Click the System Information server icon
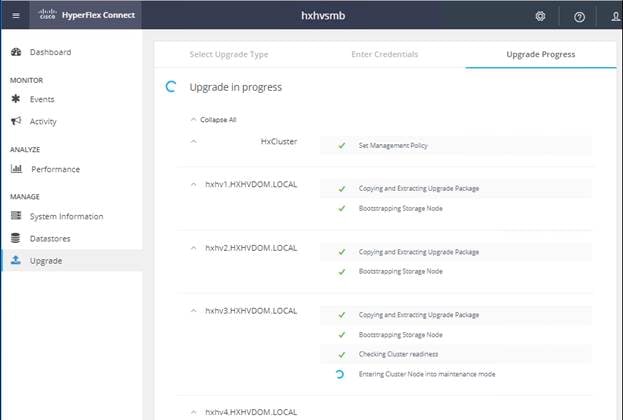The image size is (623, 420). pos(16,215)
